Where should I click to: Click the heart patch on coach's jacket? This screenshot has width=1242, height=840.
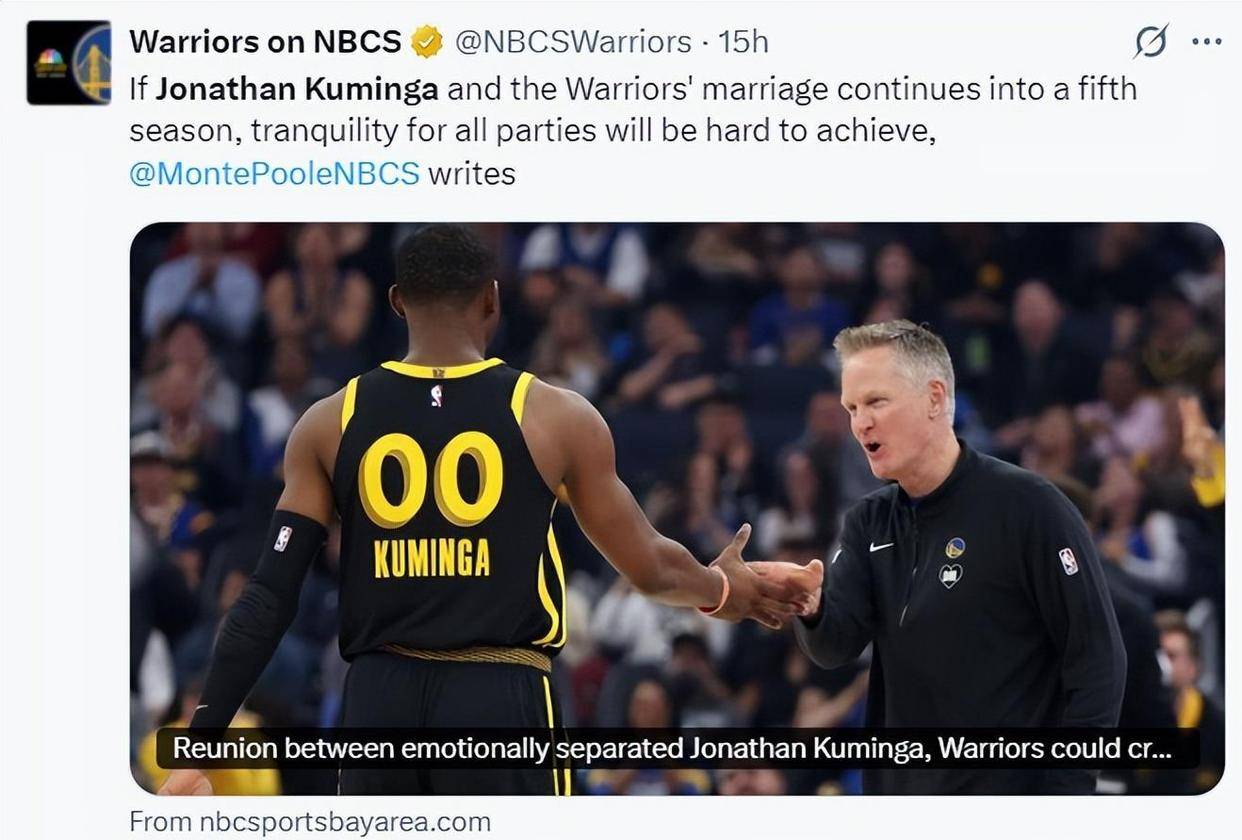[x=950, y=576]
